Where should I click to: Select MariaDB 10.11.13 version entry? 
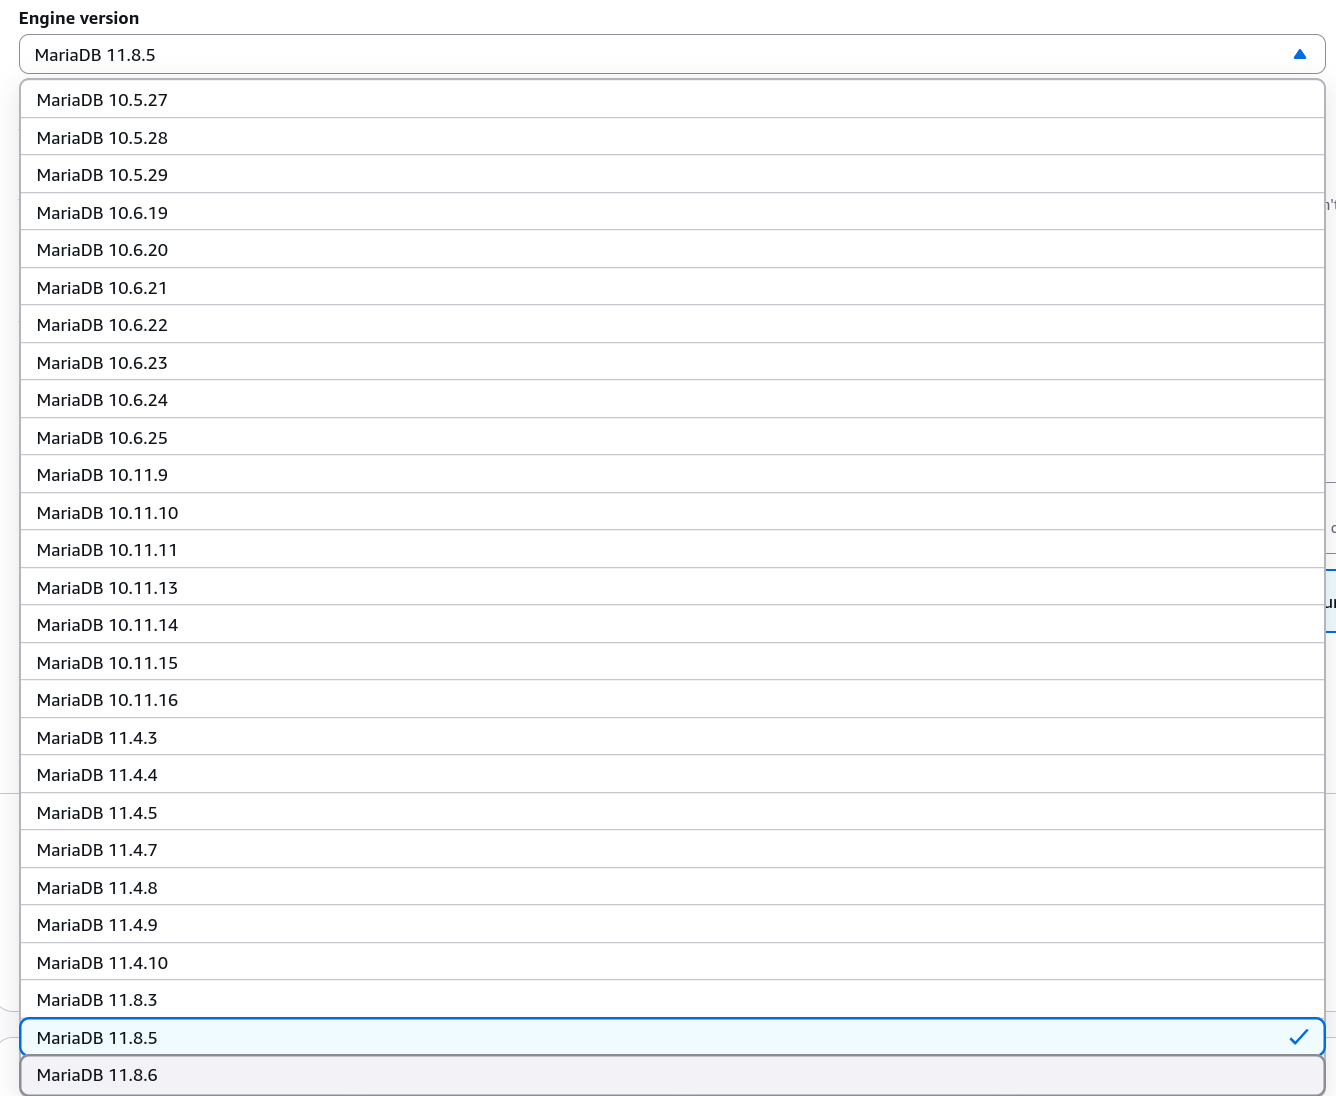pyautogui.click(x=107, y=588)
